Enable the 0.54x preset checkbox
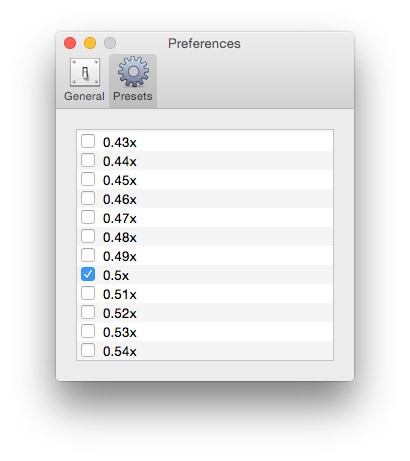Image resolution: width=410 pixels, height=461 pixels. tap(88, 350)
